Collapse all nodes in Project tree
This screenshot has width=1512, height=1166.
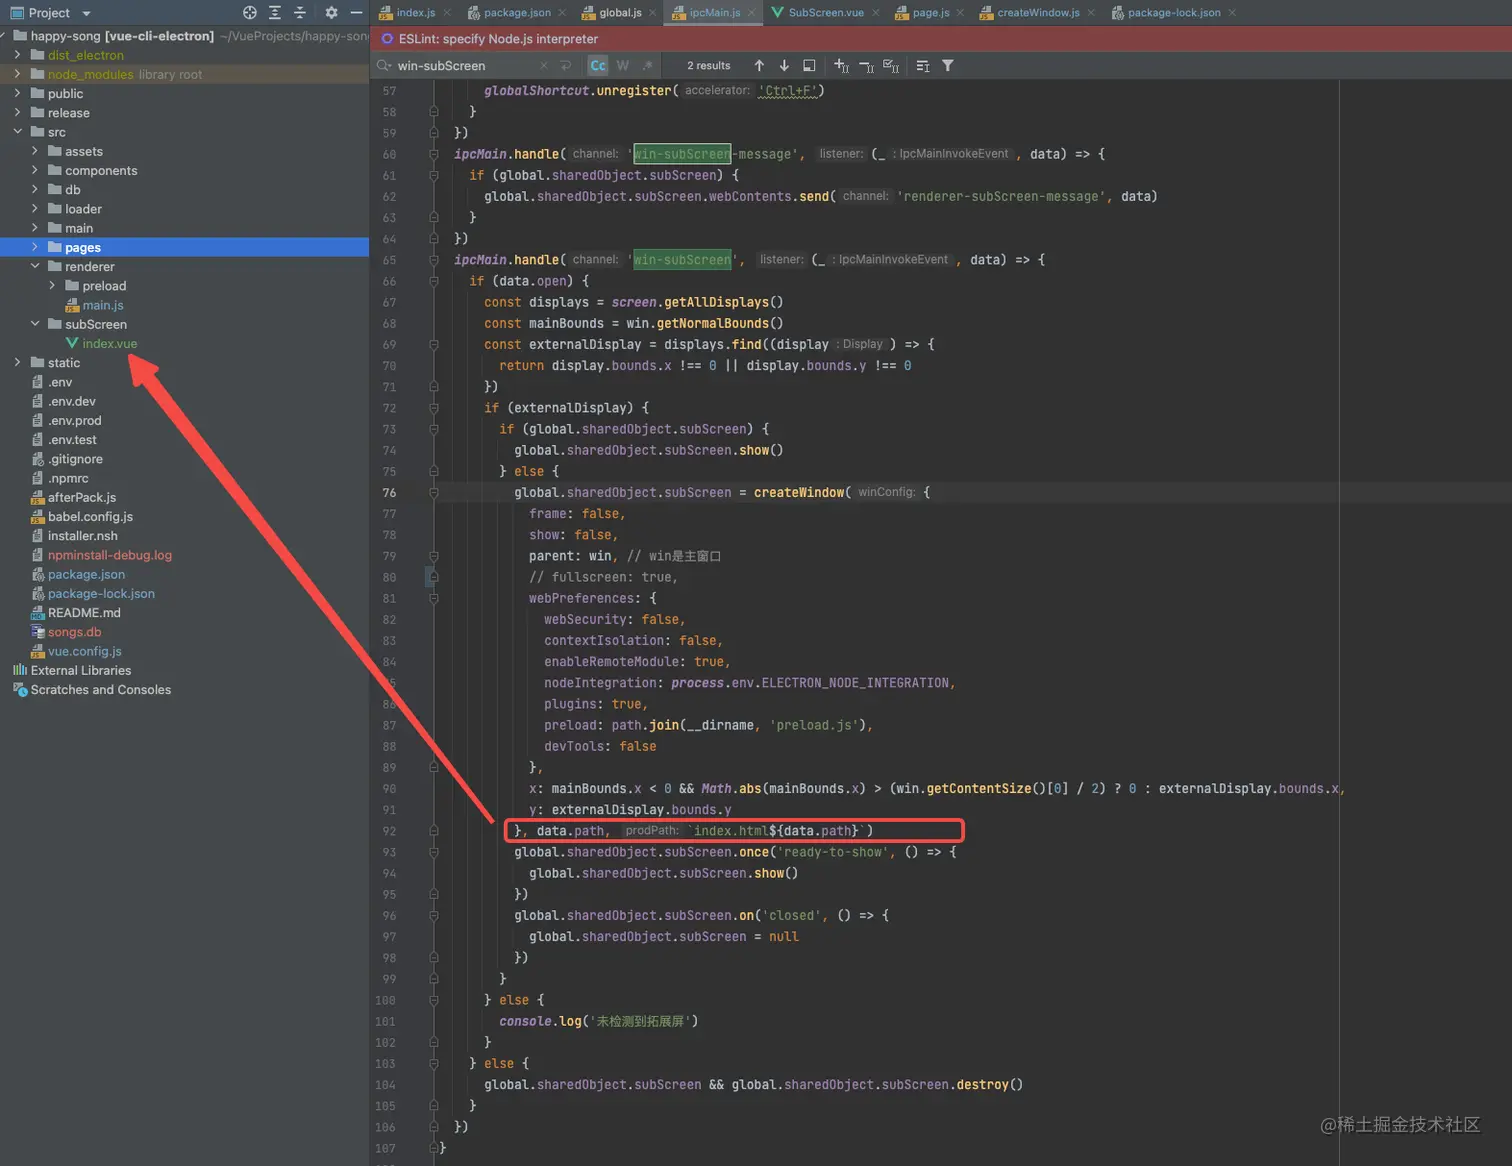coord(300,13)
